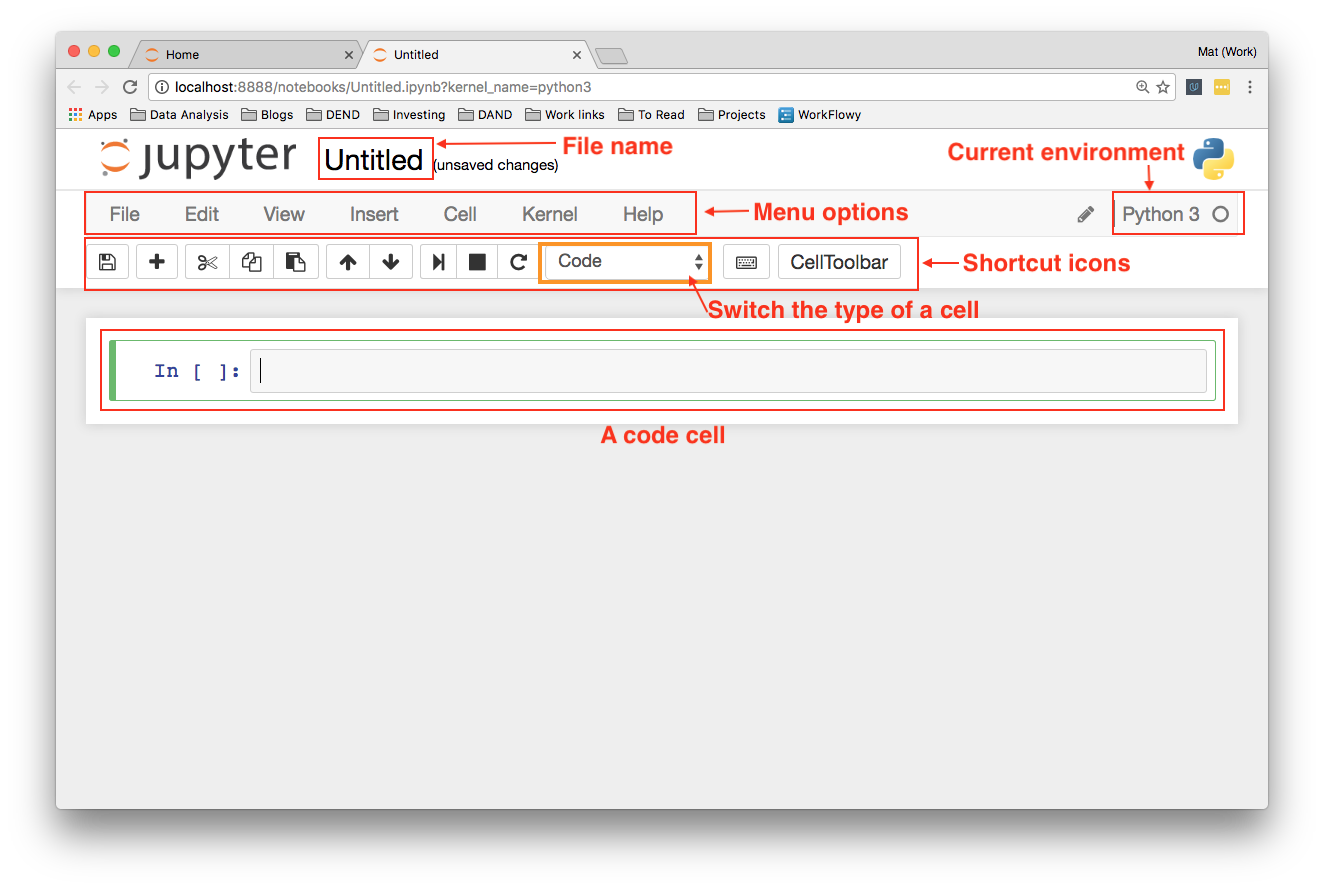Screen dimensions: 1324x889
Task: Copy the selected cell icon
Action: point(252,262)
